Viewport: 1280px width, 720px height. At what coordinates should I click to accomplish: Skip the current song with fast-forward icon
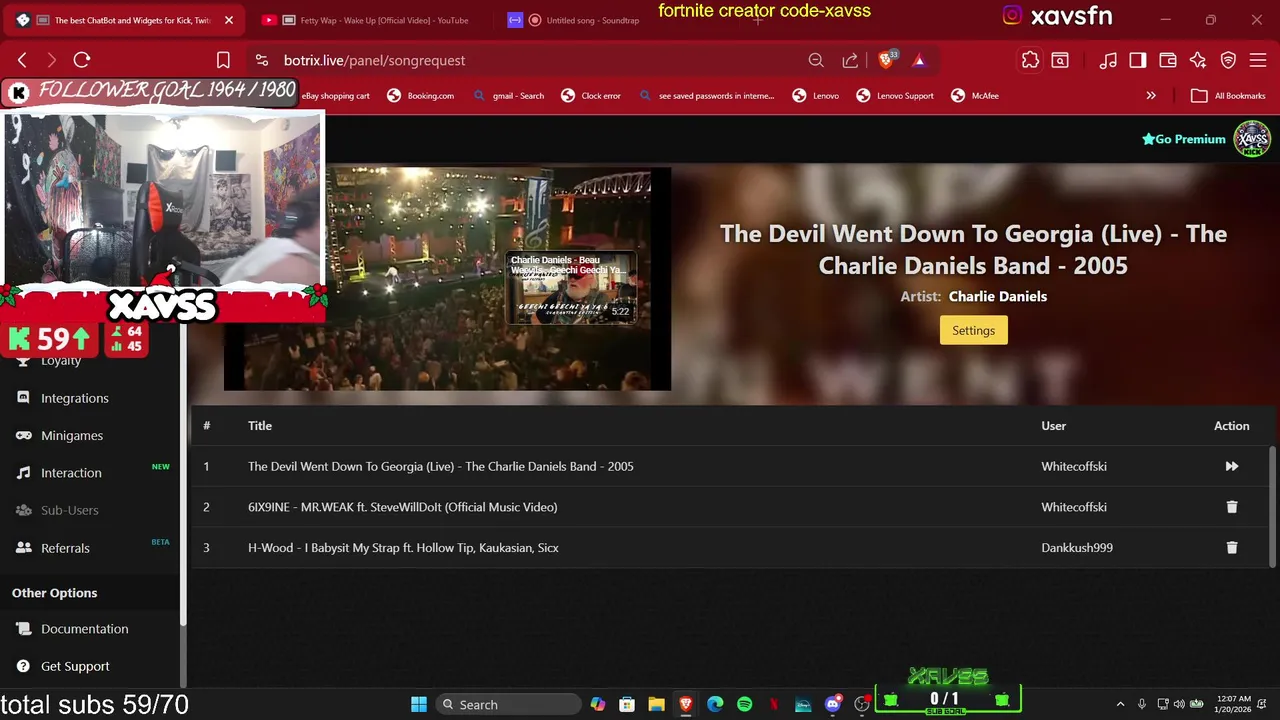coord(1232,466)
